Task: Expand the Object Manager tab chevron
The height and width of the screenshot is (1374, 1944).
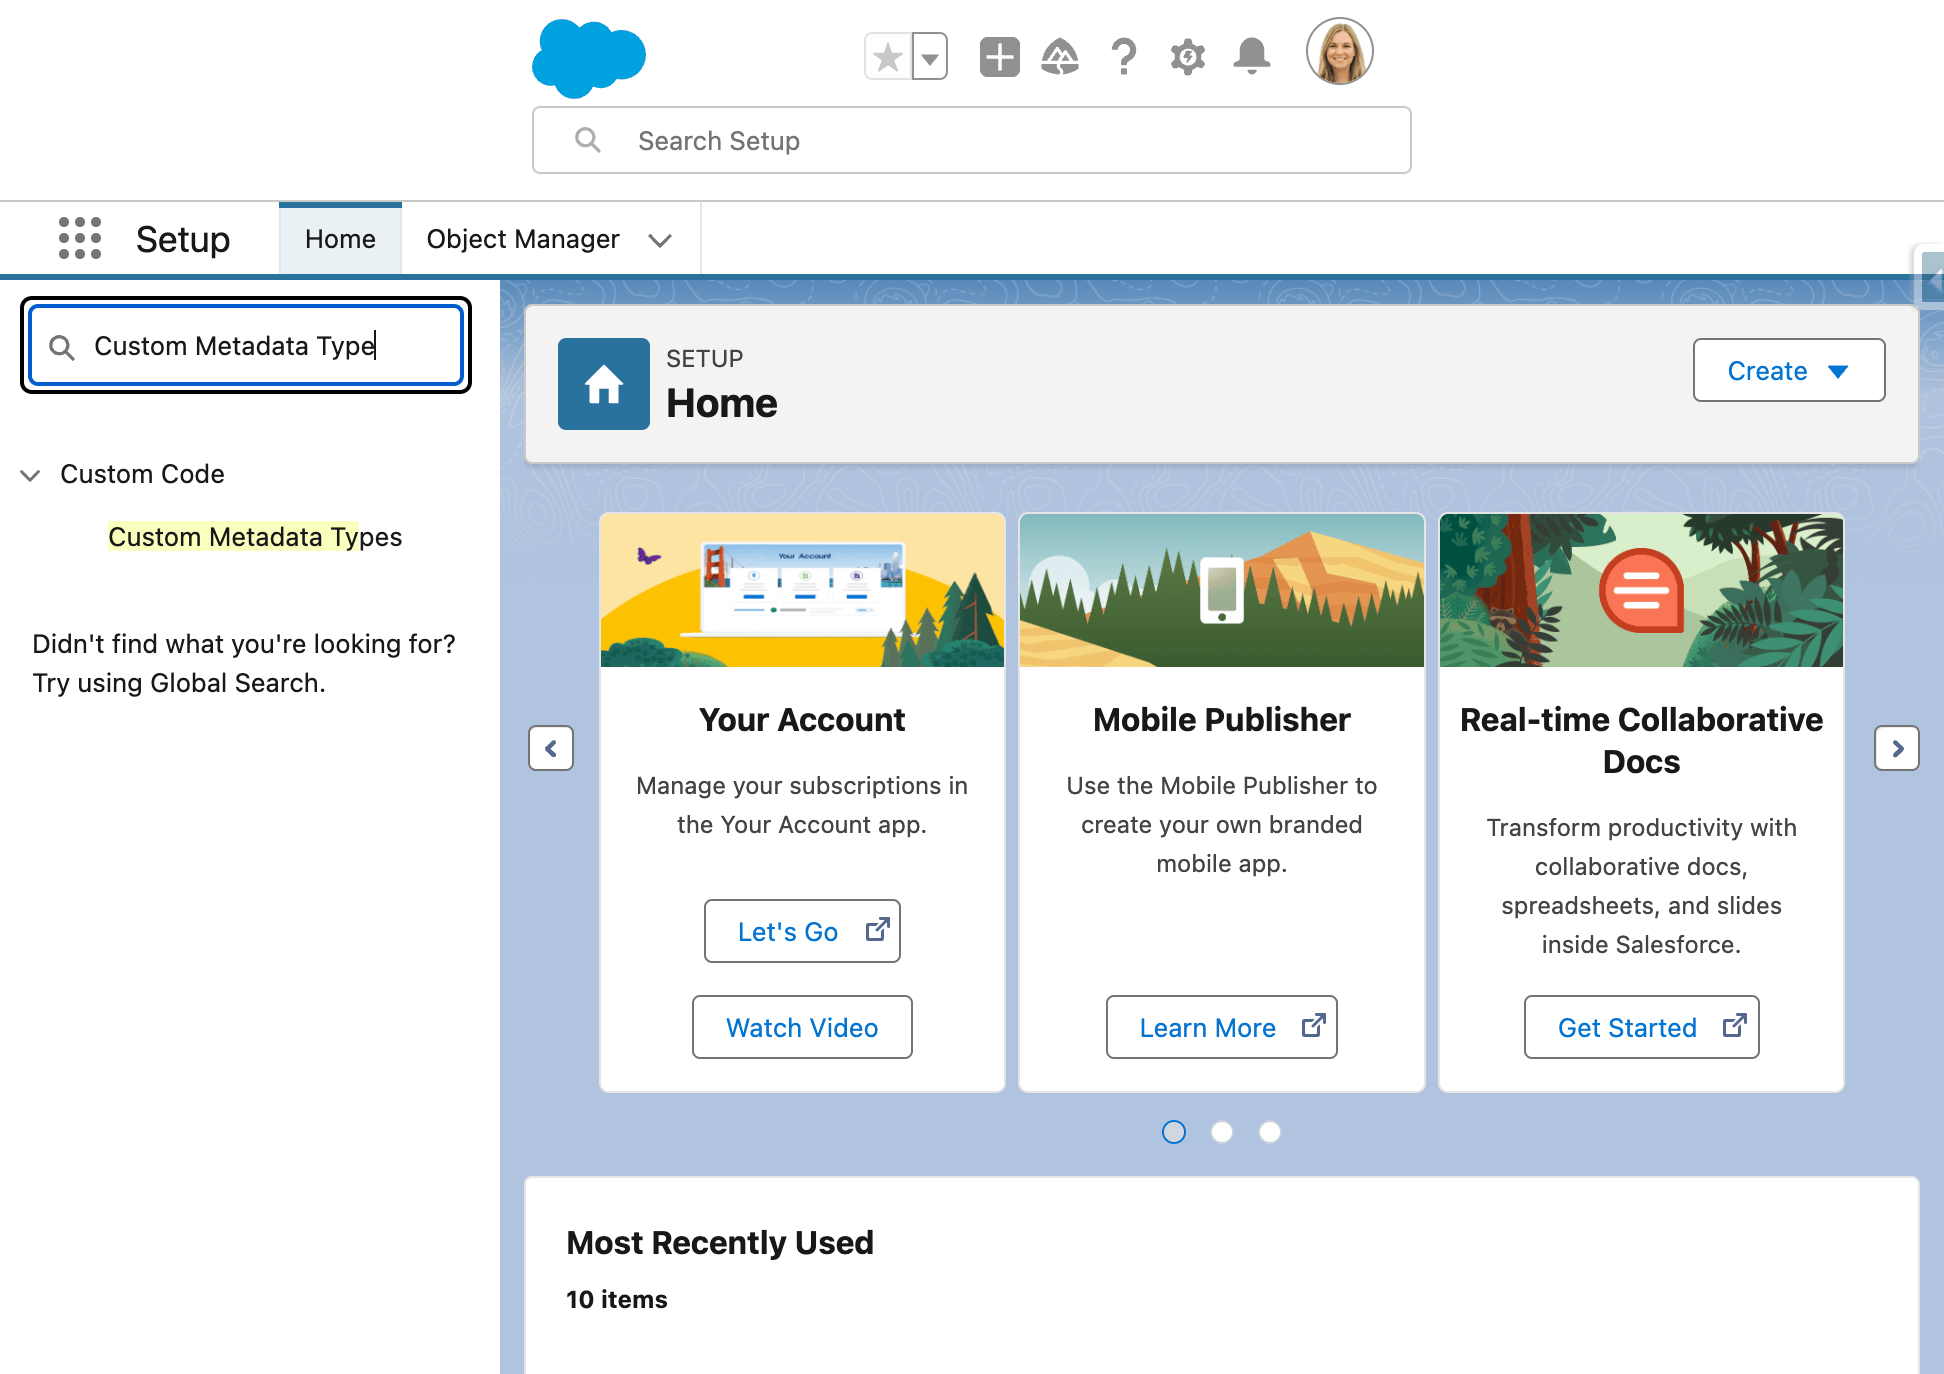Action: (x=660, y=240)
